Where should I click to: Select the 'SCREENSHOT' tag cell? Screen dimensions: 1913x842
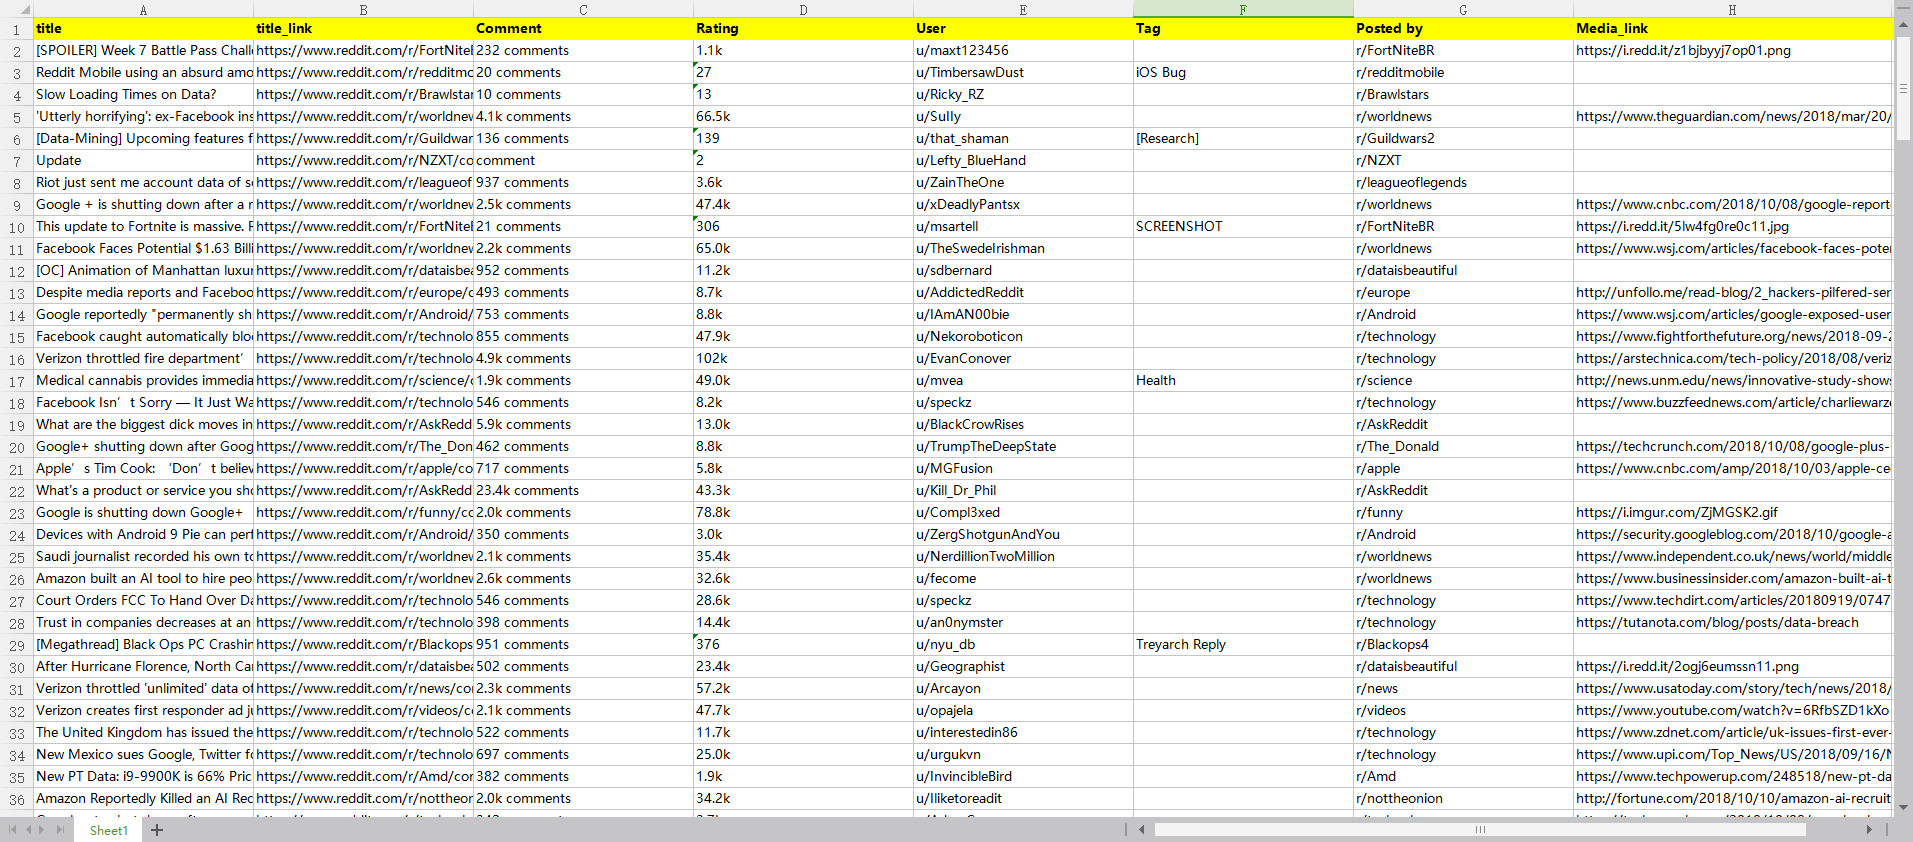[x=1243, y=226]
